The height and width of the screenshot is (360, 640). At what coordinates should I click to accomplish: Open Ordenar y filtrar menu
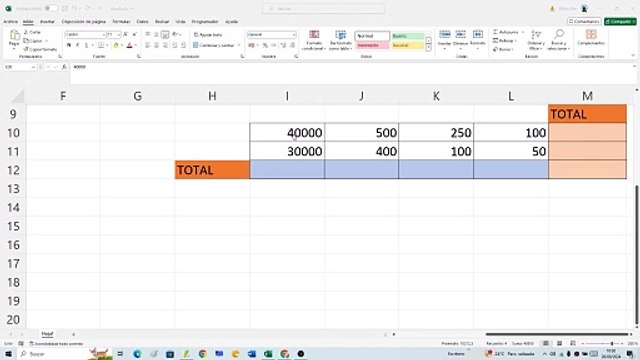coord(536,40)
